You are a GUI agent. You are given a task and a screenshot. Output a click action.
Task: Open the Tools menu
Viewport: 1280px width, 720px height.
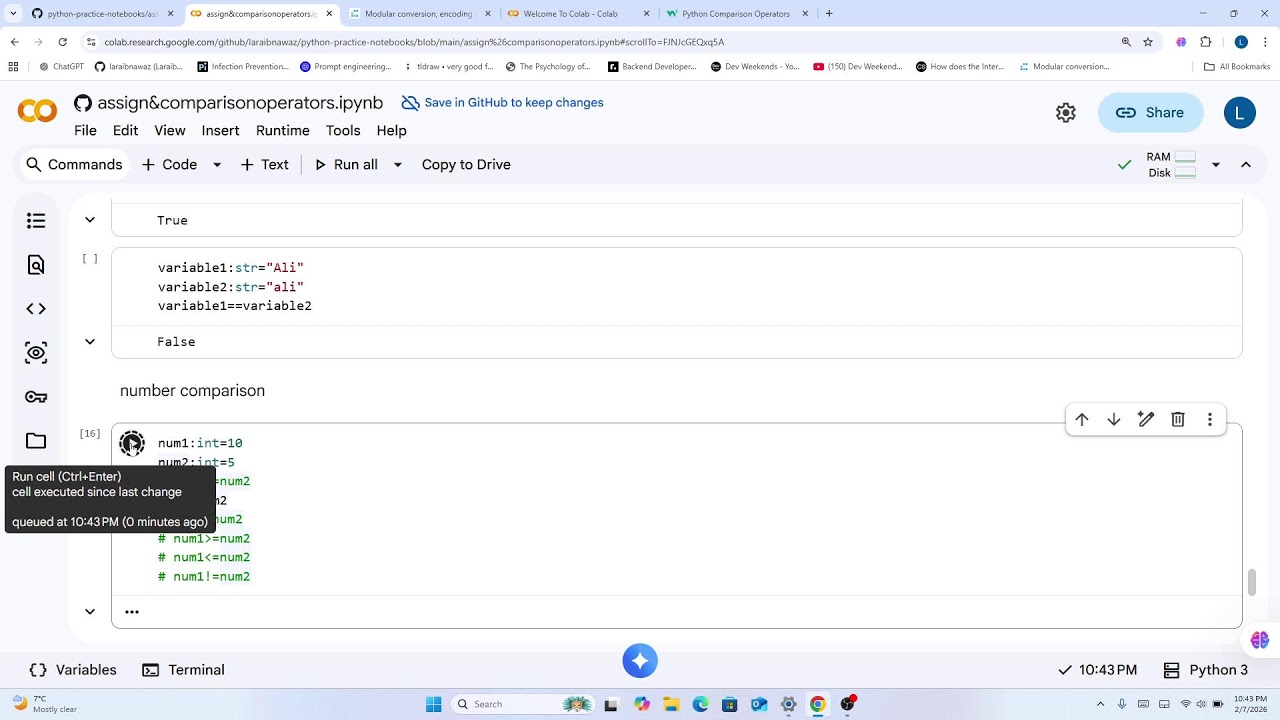(x=343, y=131)
